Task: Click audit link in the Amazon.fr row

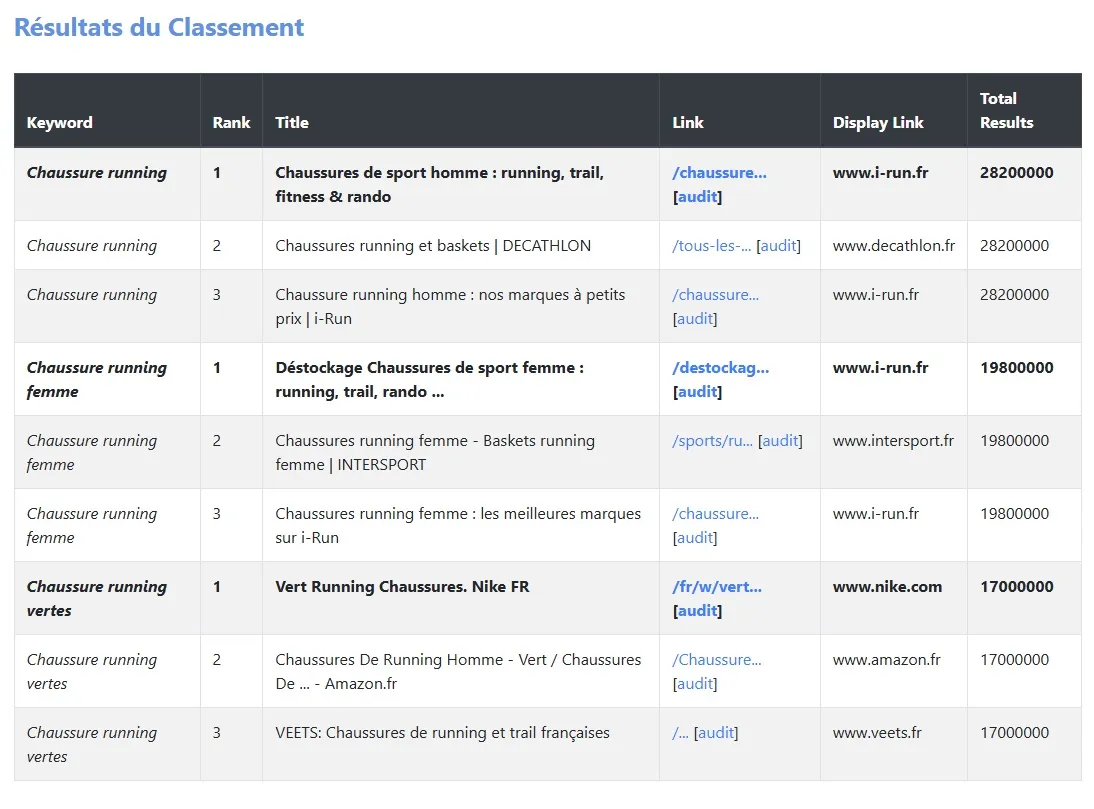Action: coord(696,684)
